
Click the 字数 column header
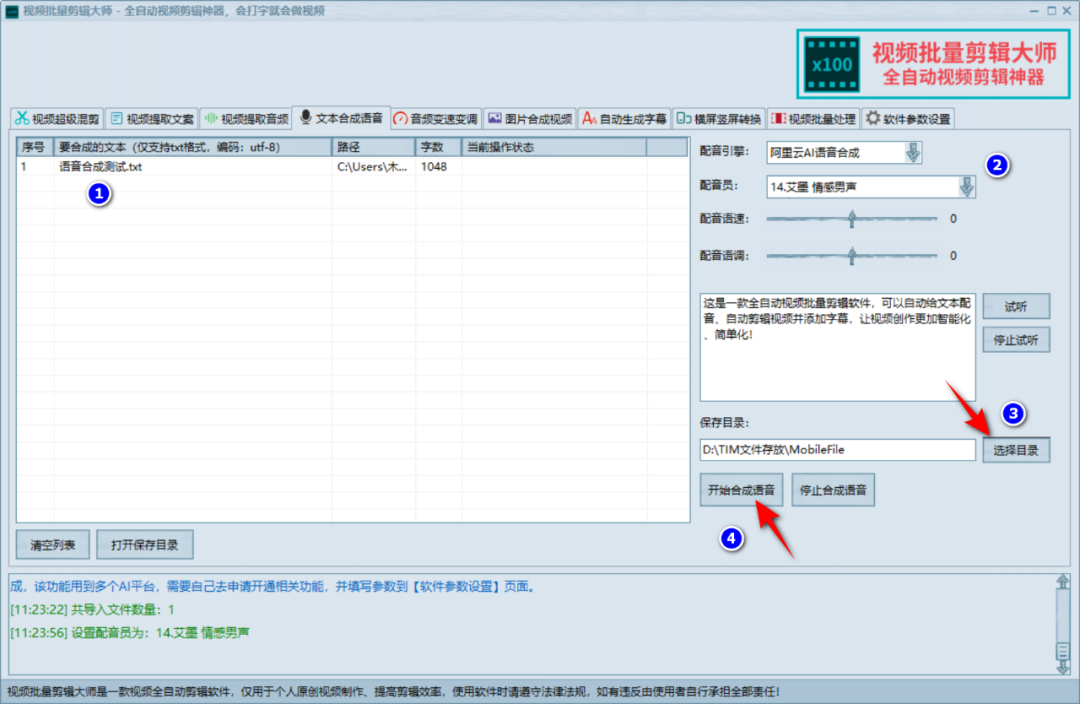[x=439, y=147]
